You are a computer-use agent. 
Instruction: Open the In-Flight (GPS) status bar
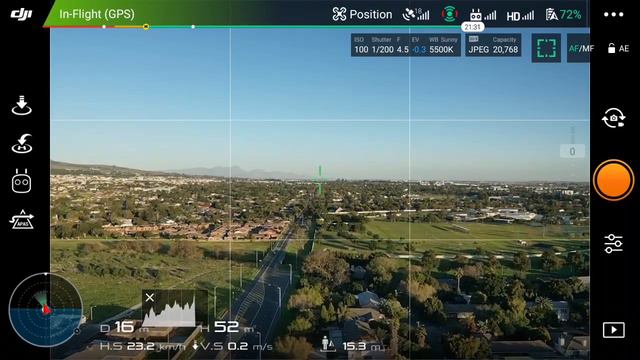97,14
